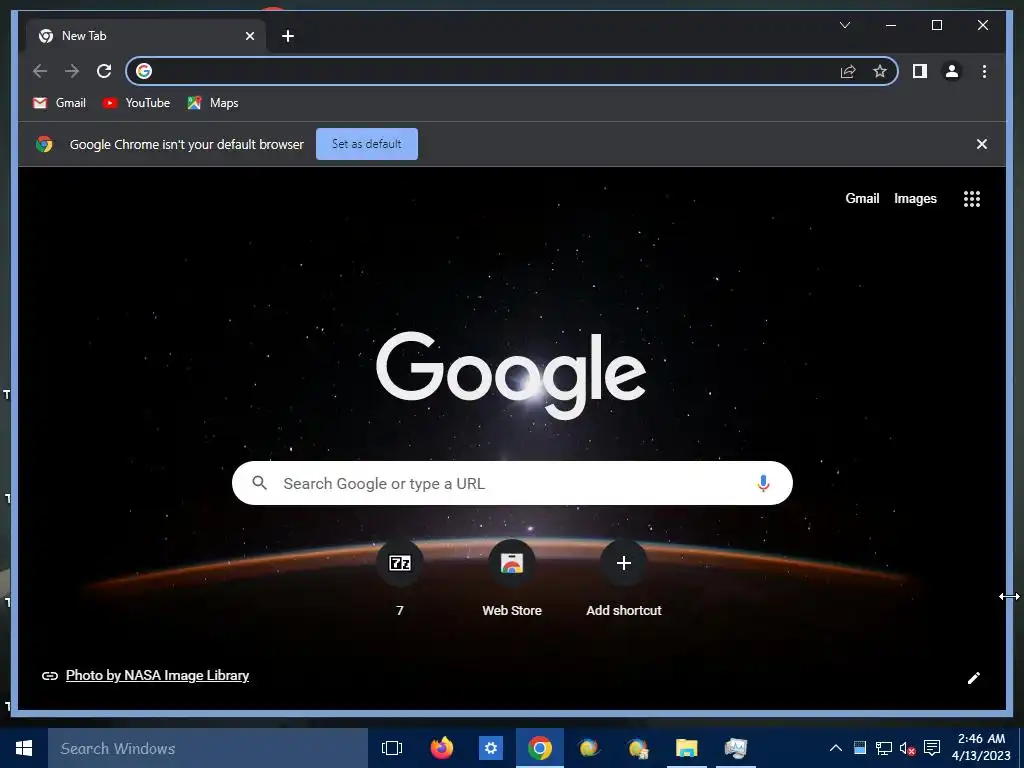Dismiss the default browser infobar
1024x768 pixels.
tap(982, 144)
